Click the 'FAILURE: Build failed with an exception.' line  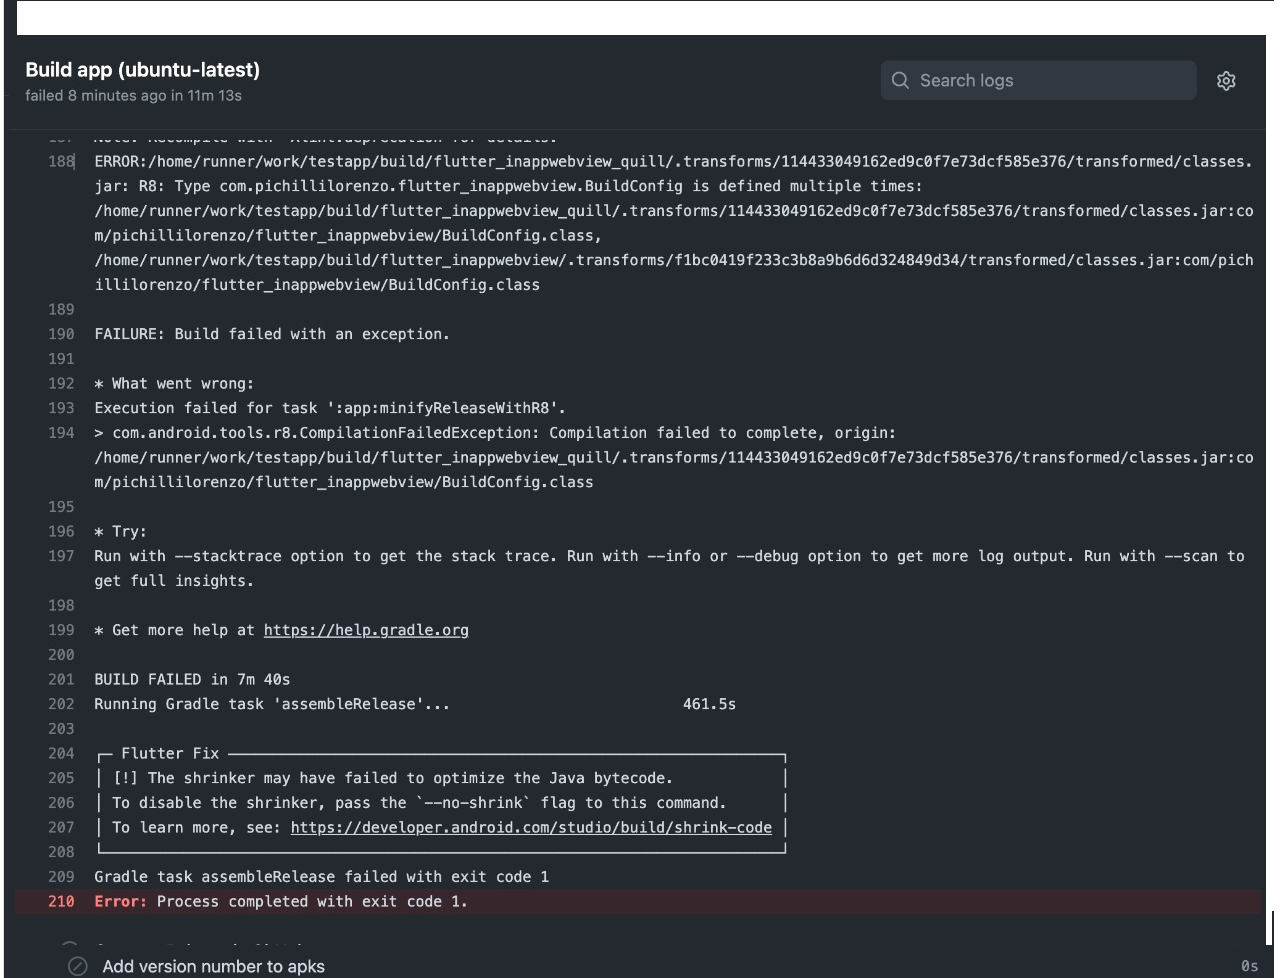coord(272,334)
